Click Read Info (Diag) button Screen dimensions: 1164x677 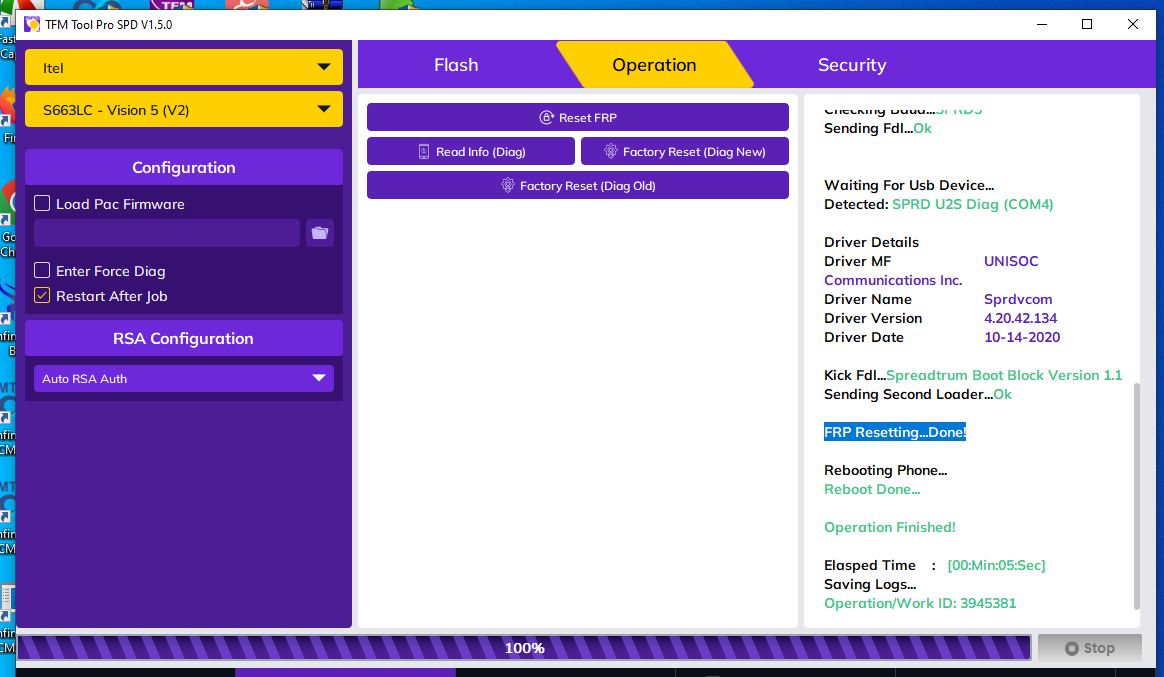470,151
